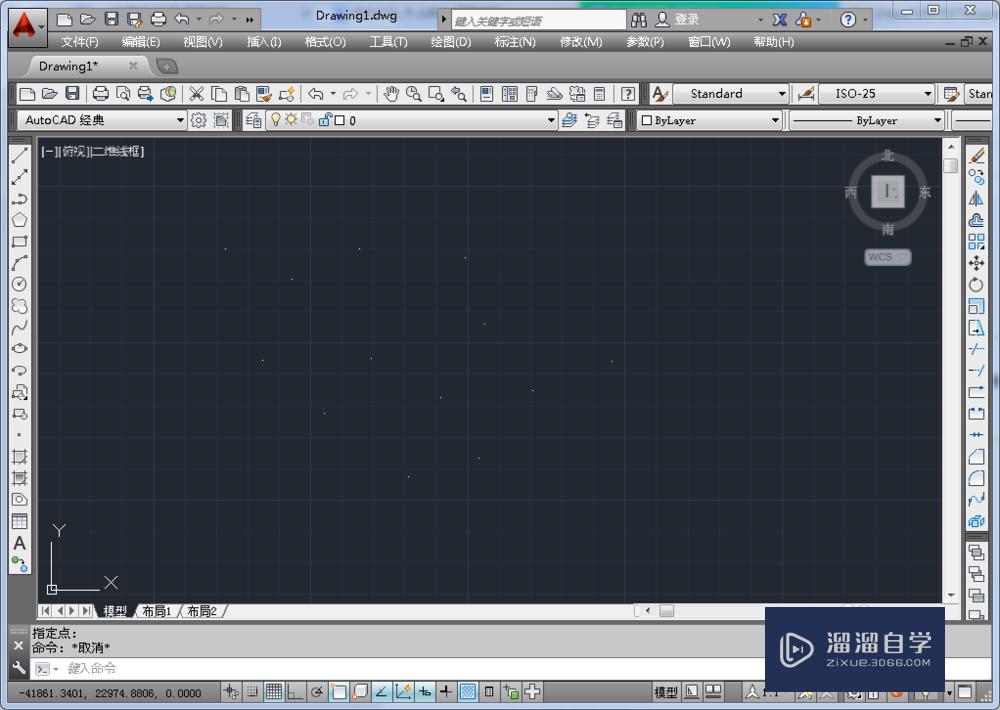Open the 修改(M) menu
This screenshot has width=1000, height=710.
[x=581, y=42]
